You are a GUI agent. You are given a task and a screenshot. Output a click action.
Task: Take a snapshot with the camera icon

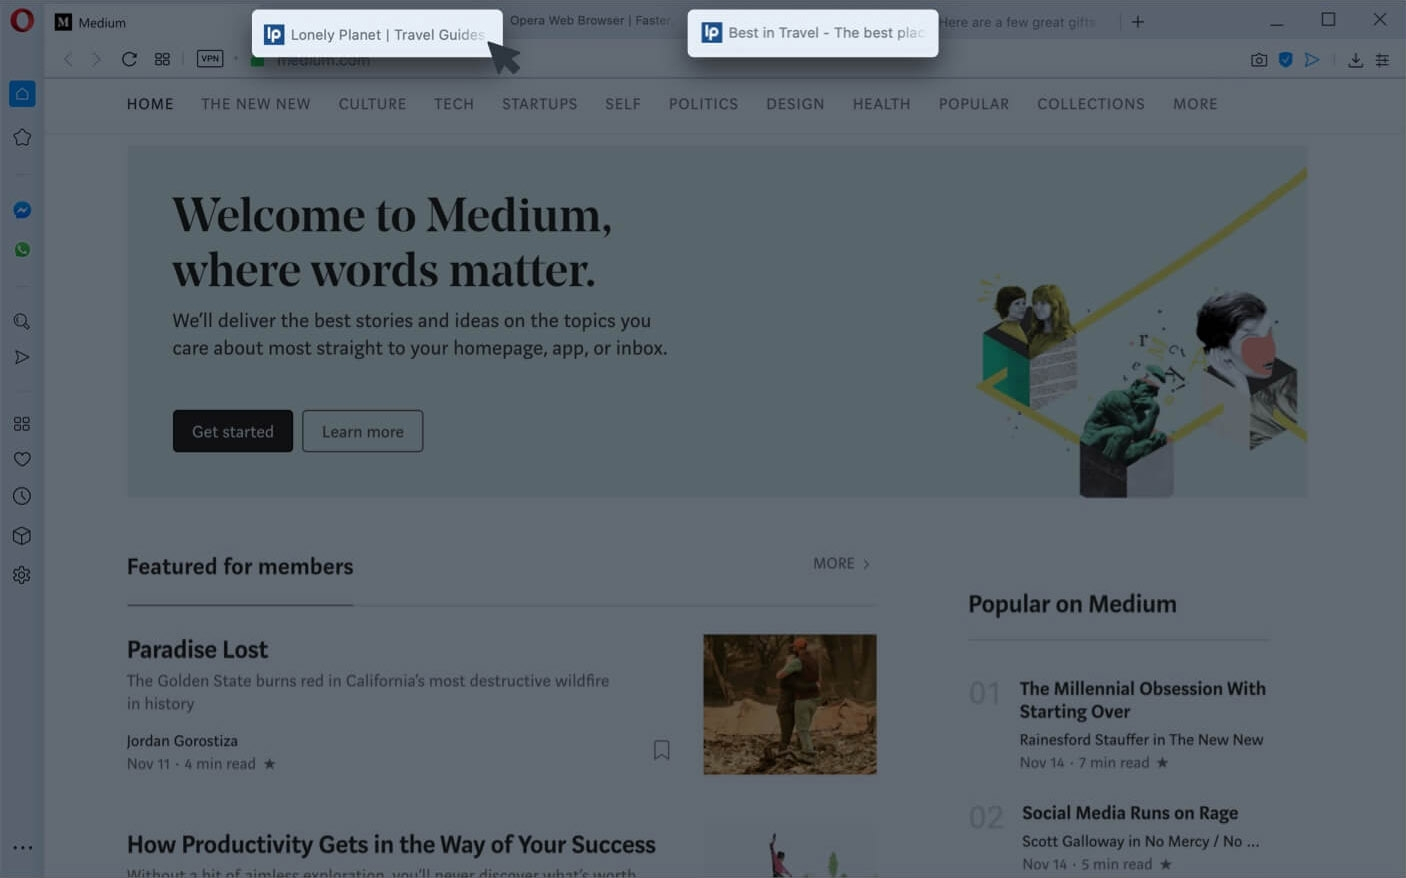point(1259,60)
